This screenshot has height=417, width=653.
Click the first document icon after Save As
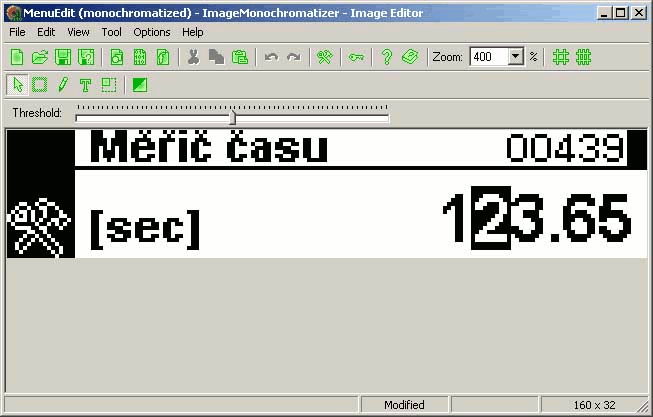(117, 57)
